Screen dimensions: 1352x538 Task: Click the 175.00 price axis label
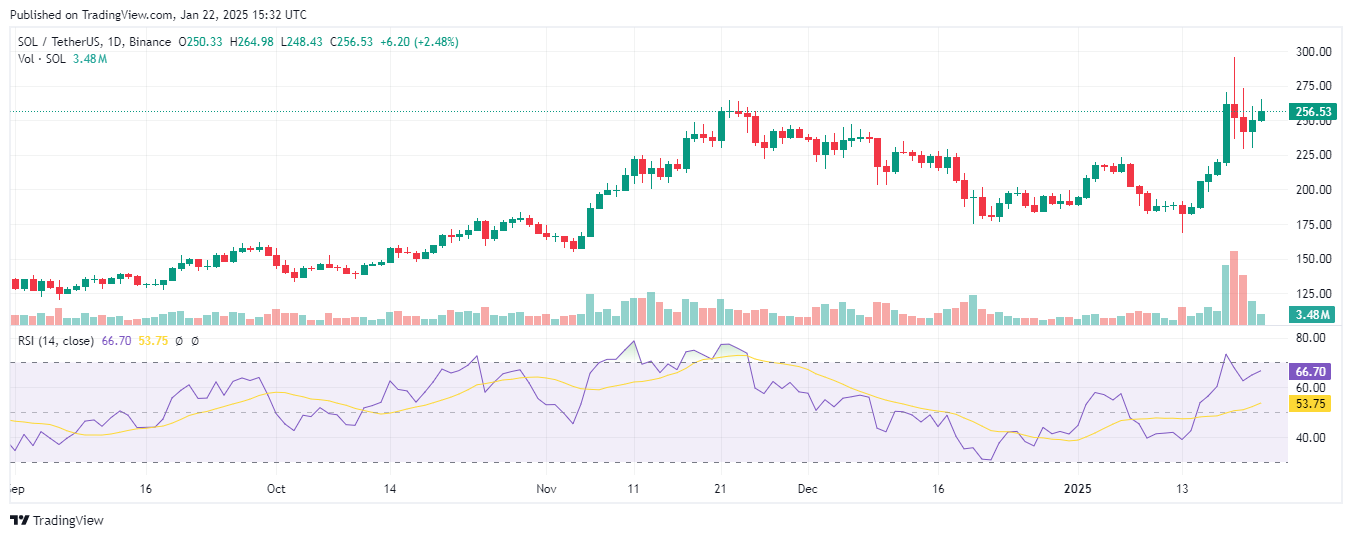1313,224
